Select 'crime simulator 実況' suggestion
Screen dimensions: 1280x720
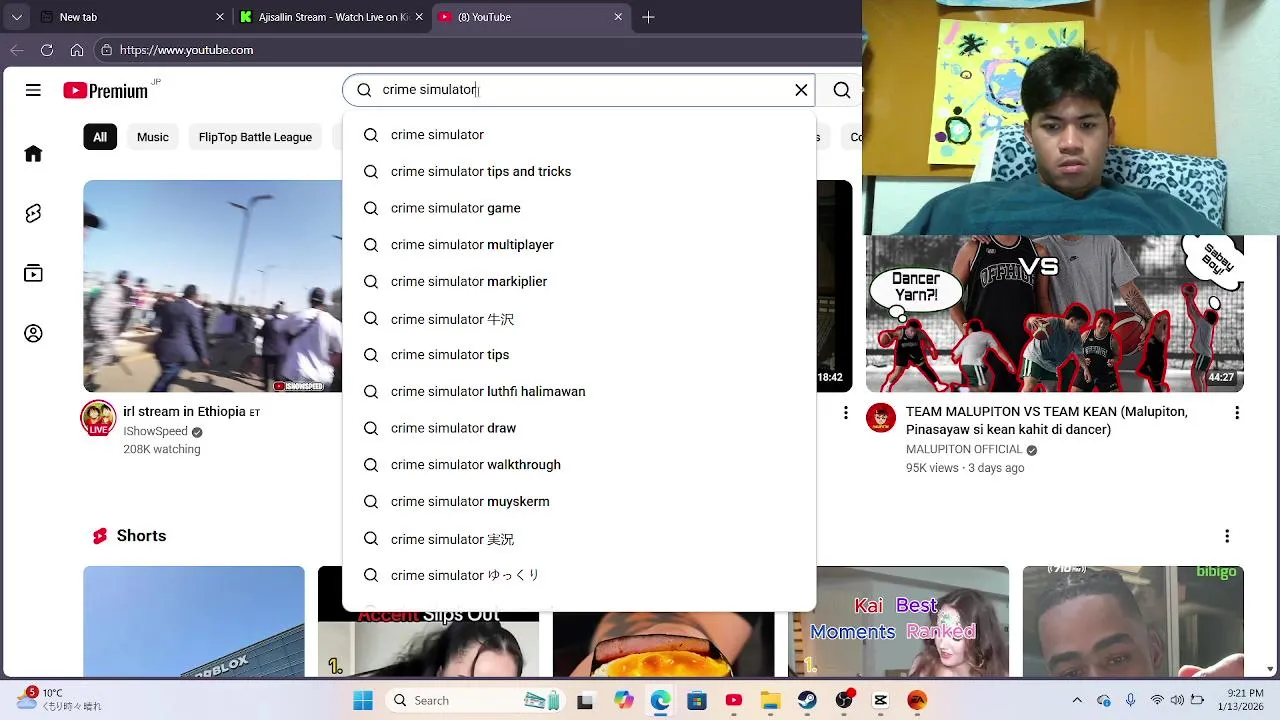(579, 539)
